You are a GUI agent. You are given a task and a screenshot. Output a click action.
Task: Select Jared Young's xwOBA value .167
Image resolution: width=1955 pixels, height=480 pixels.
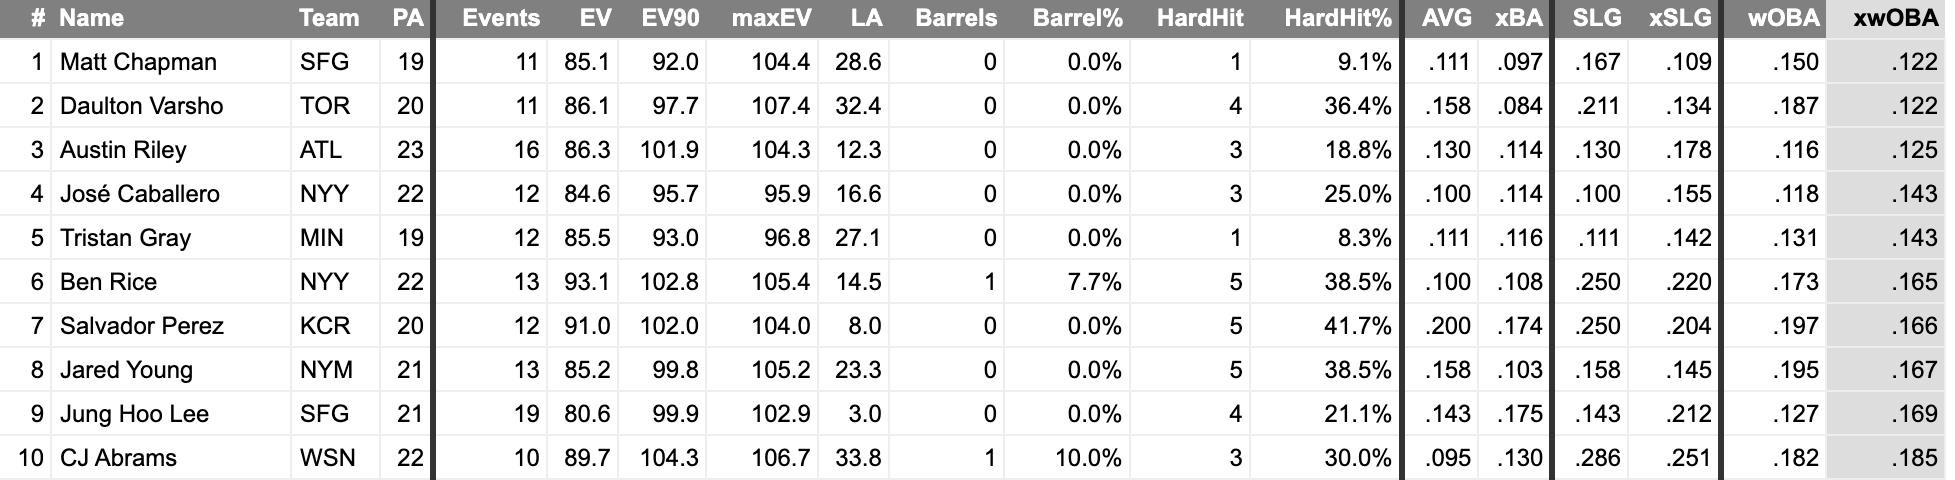[x=1915, y=370]
